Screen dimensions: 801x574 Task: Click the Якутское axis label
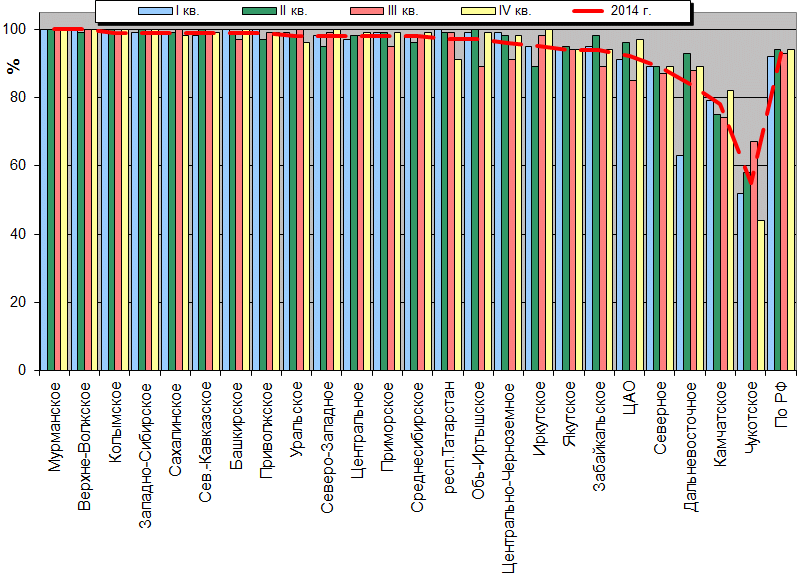pos(569,415)
